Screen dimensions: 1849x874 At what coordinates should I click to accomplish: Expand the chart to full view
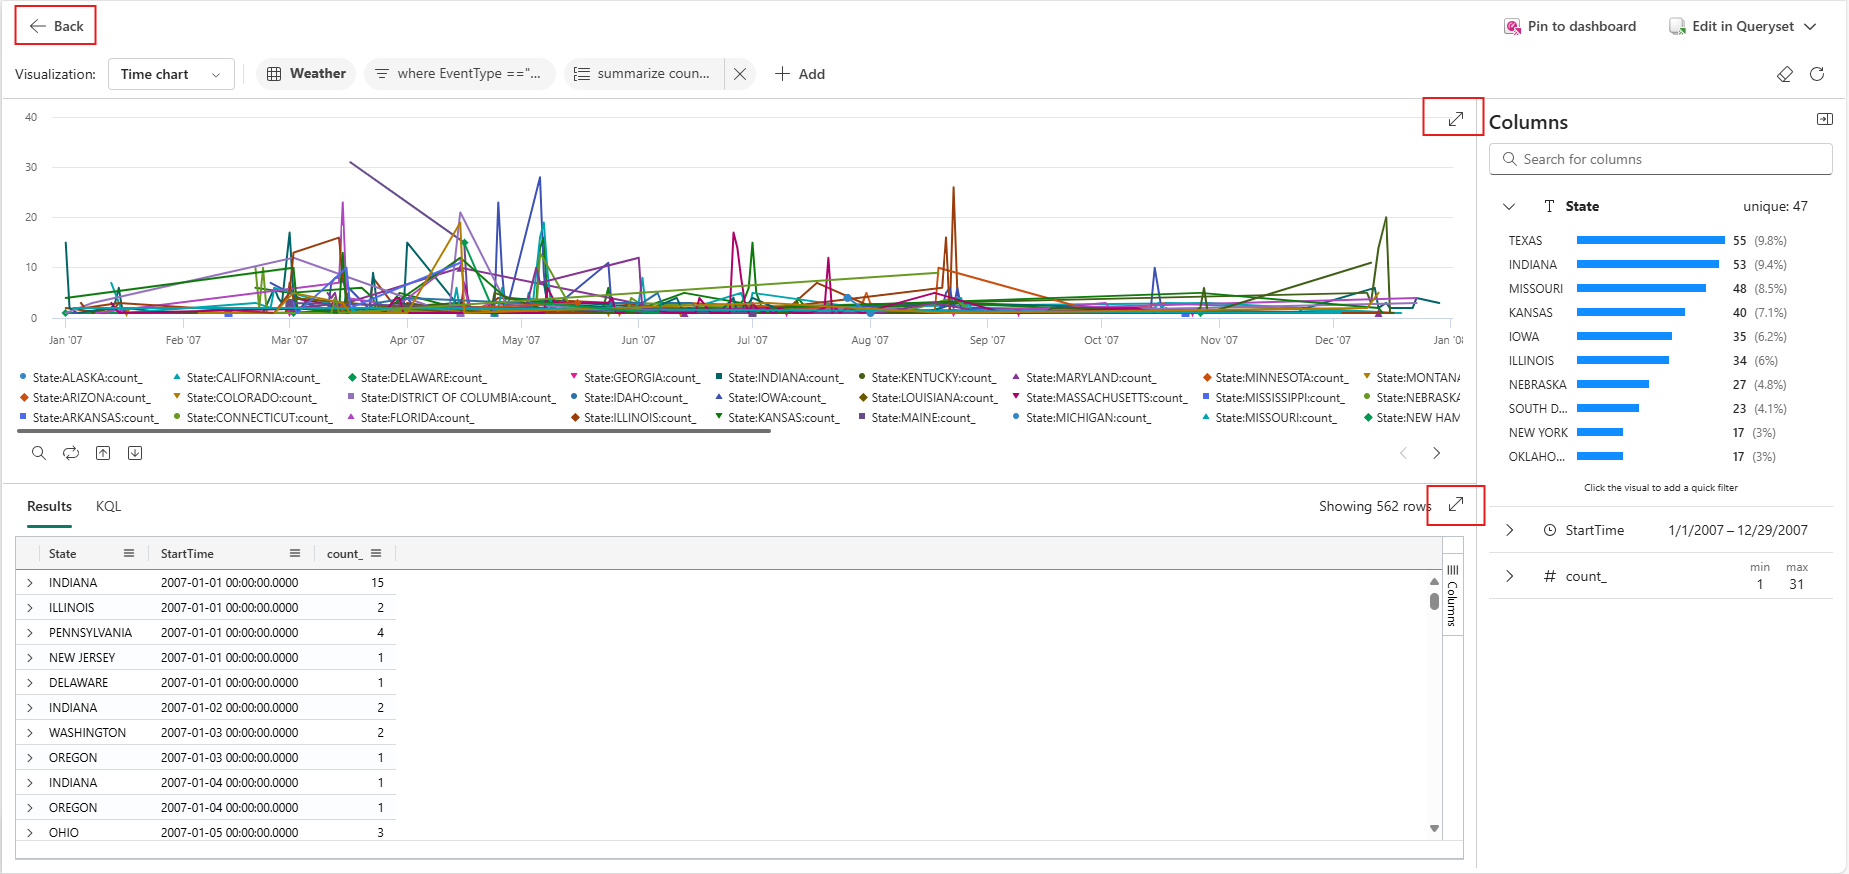point(1455,118)
